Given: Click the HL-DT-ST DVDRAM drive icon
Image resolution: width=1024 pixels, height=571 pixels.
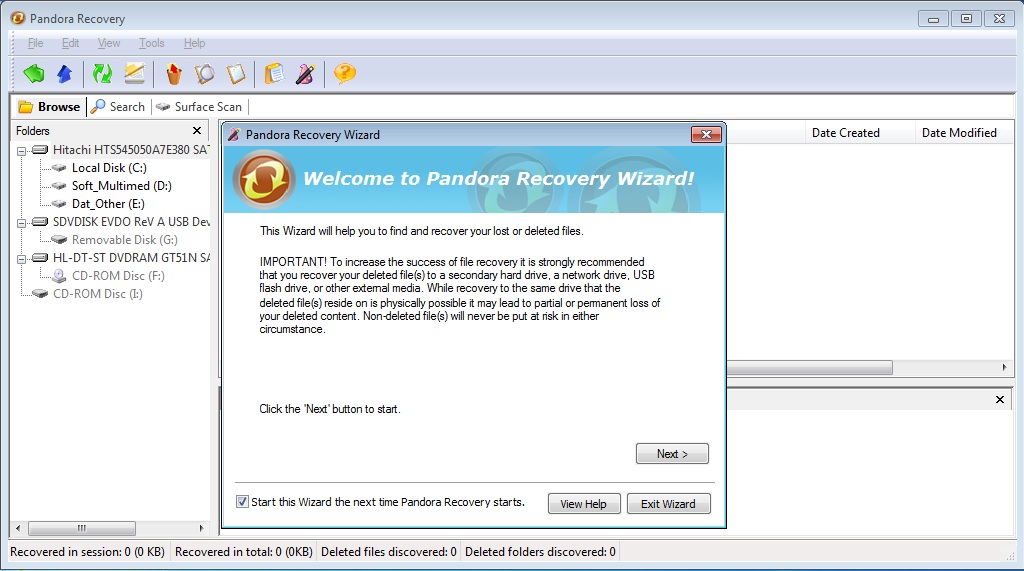Looking at the screenshot, I should point(40,257).
